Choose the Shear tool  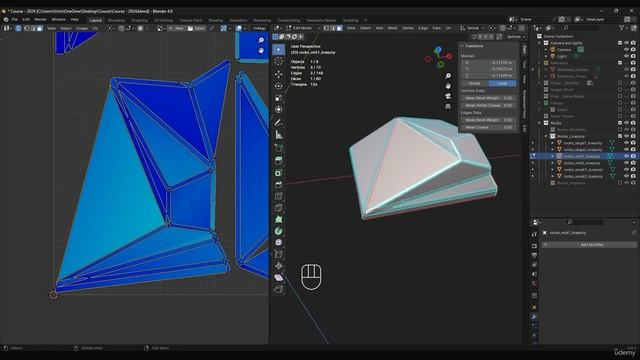pyautogui.click(x=279, y=278)
